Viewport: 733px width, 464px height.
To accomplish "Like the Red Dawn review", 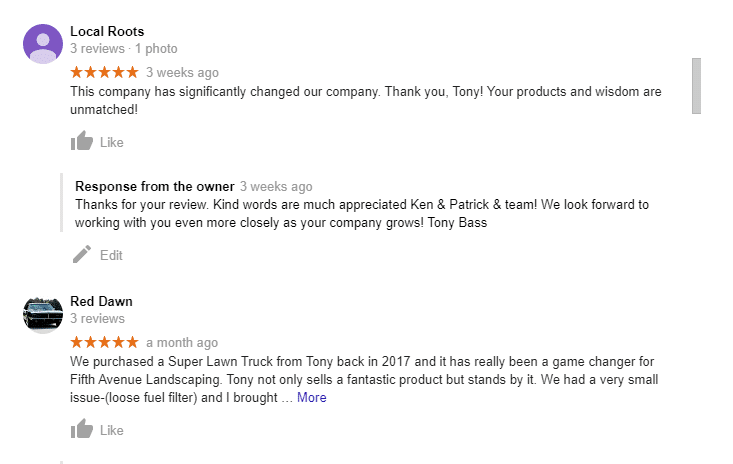I will (97, 429).
